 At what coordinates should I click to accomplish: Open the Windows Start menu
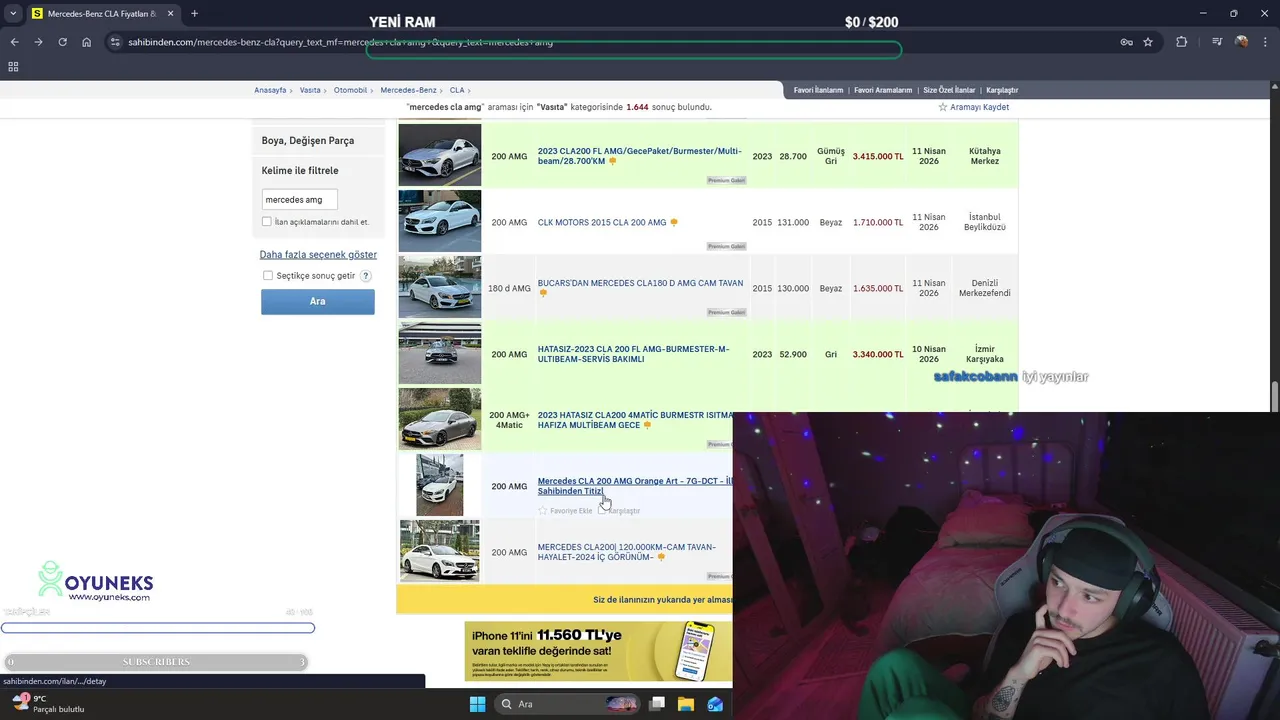point(477,704)
